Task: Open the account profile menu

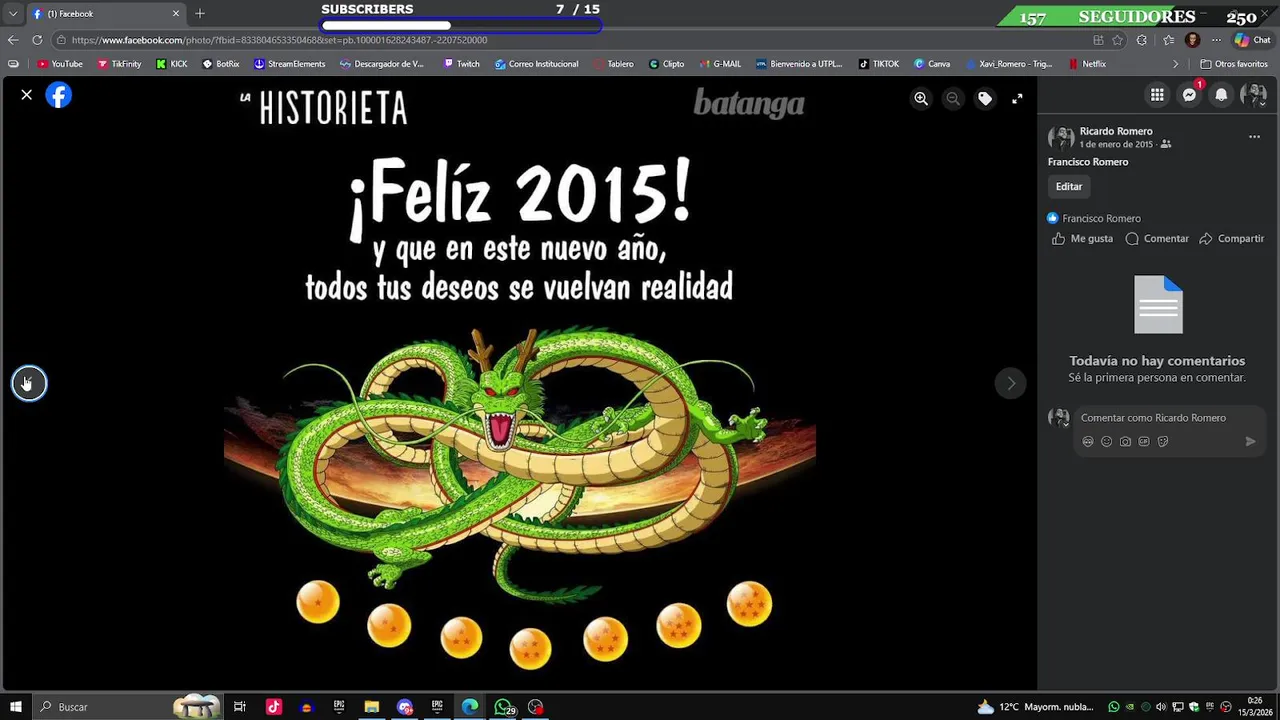Action: [1253, 95]
